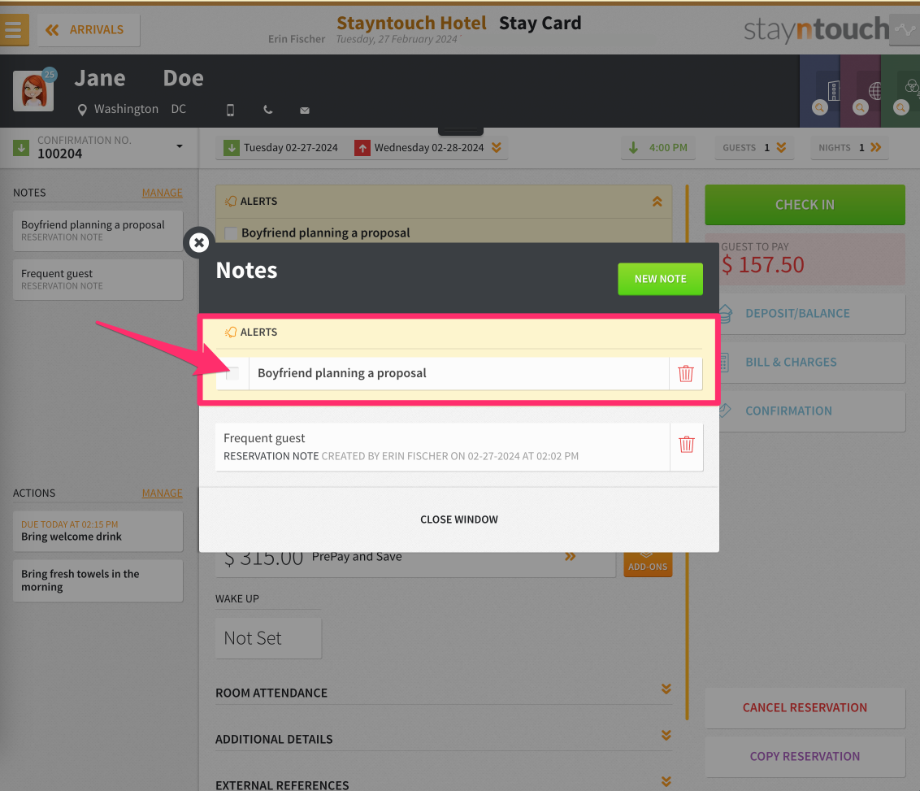Click the green arrival date arrow icon

click(231, 148)
